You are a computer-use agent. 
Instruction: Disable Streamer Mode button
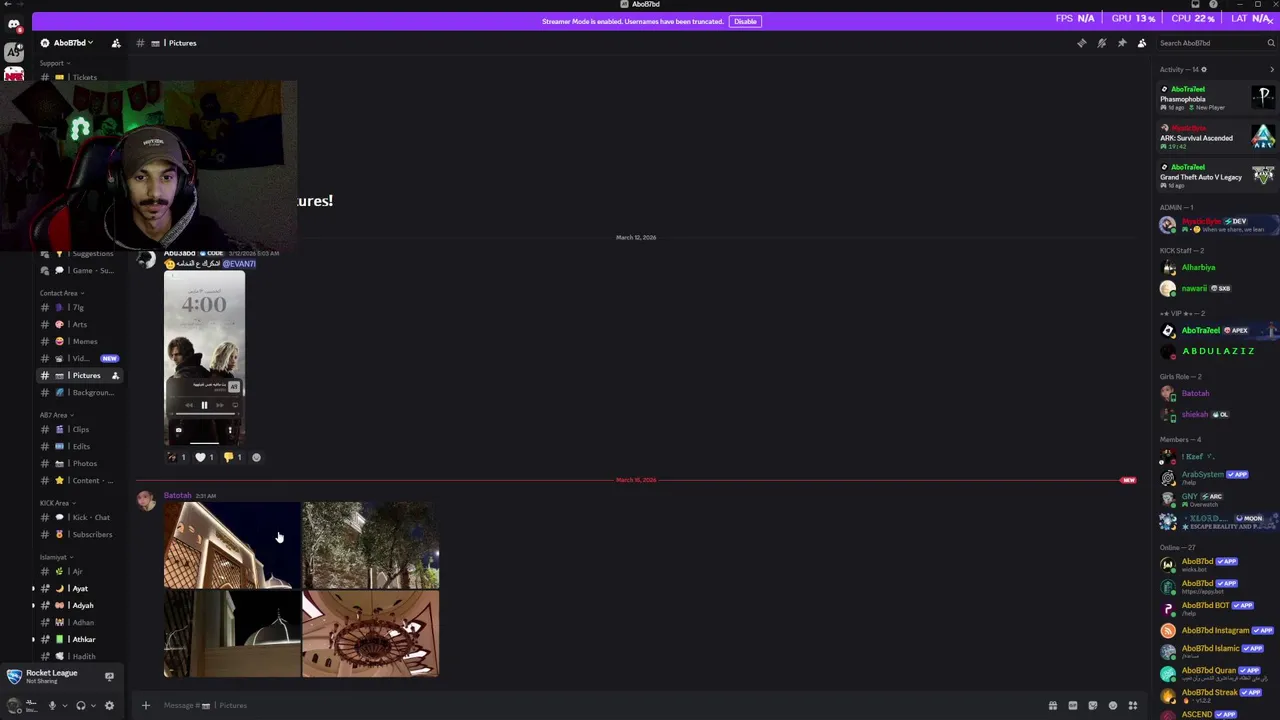click(x=745, y=21)
